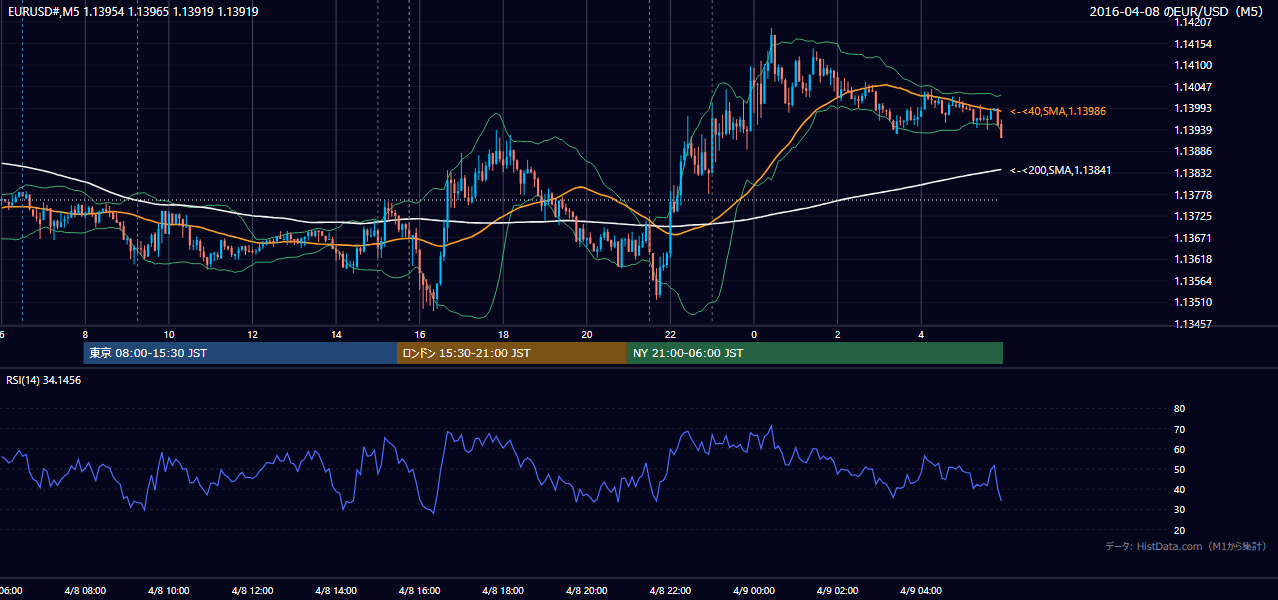
Task: Click price level 1.13564 on axis
Action: (1193, 281)
